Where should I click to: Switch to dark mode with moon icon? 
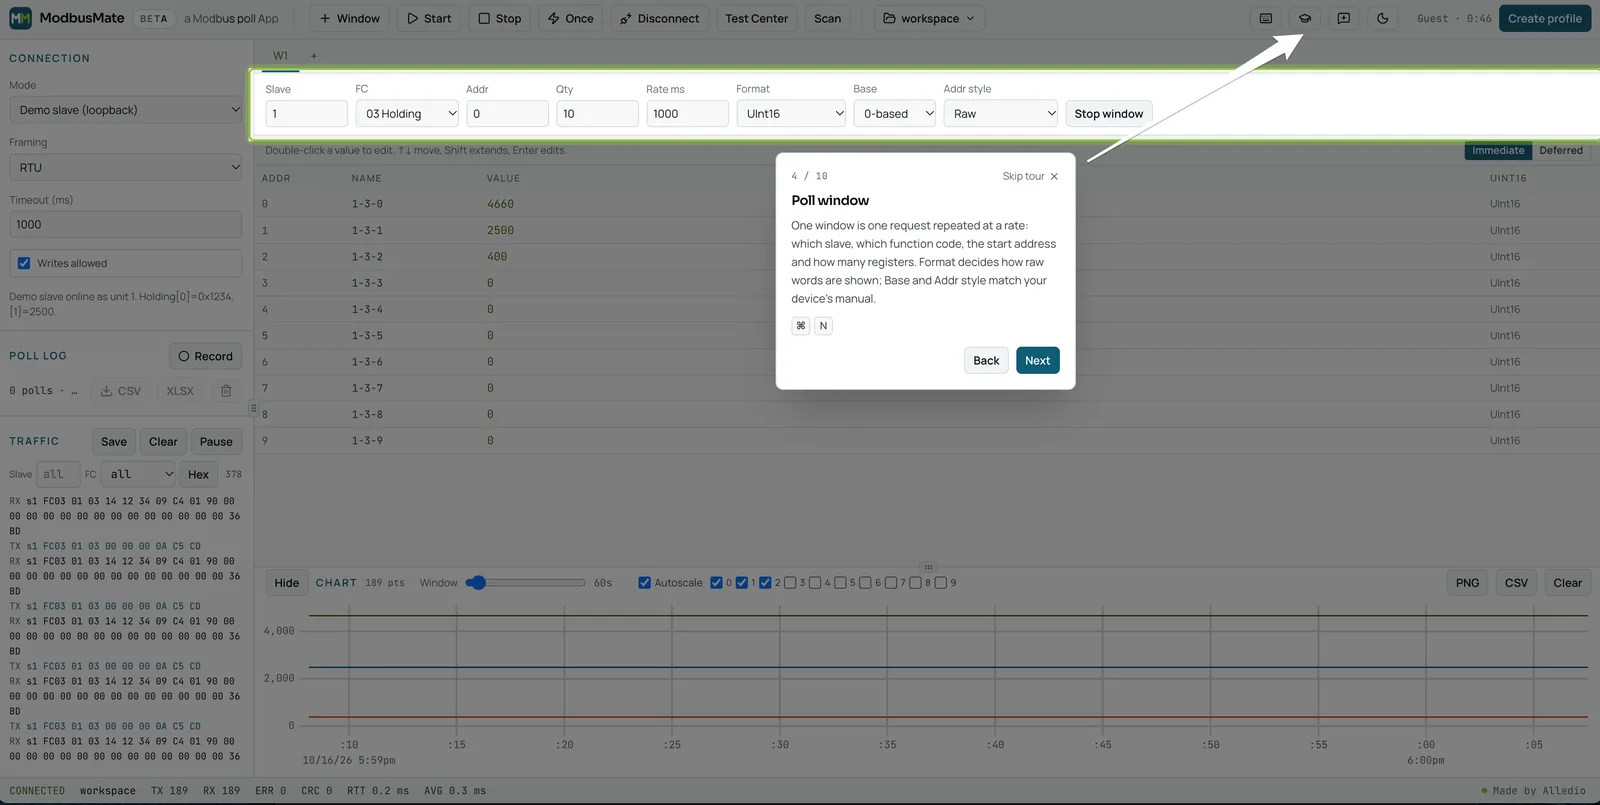(x=1383, y=18)
